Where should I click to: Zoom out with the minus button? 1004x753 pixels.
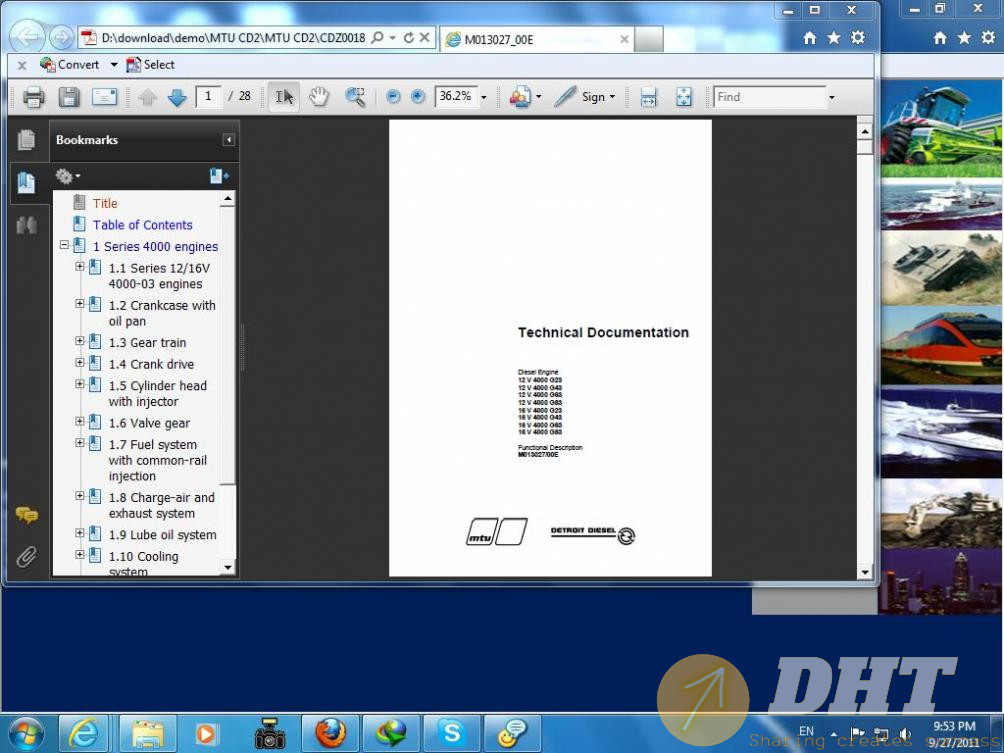[x=393, y=97]
